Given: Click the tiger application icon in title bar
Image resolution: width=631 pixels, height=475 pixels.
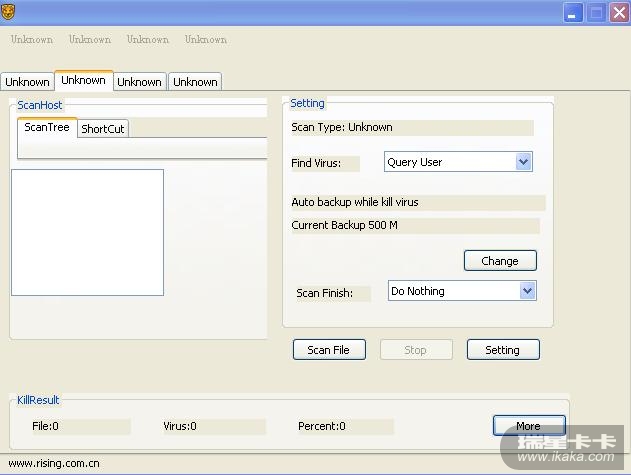Looking at the screenshot, I should click(12, 12).
